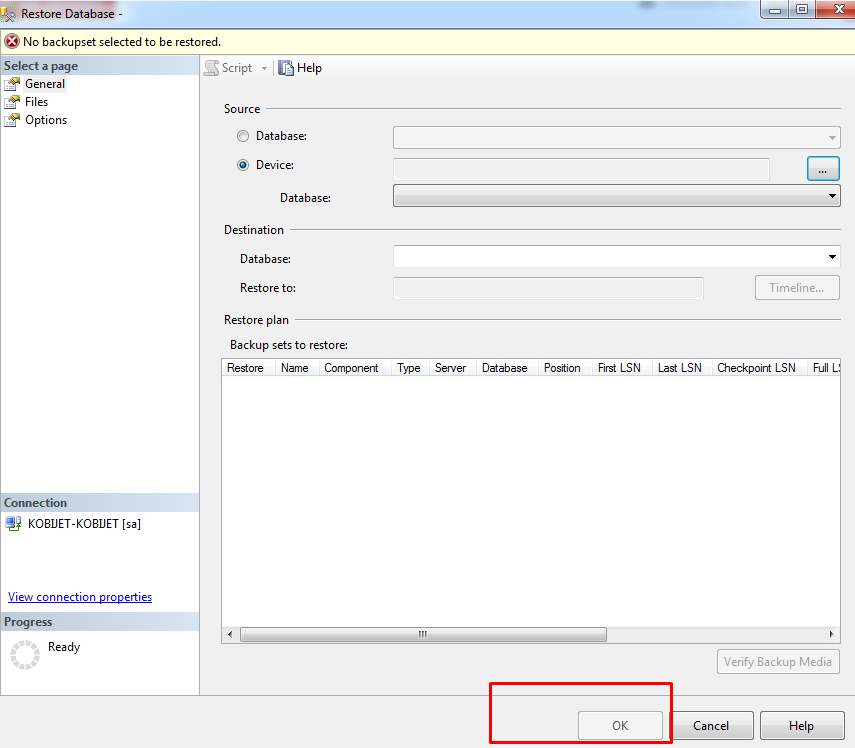Click the KOBIJET-KOBIJET [sa] connection text
Viewport: 855px width, 748px height.
[x=85, y=524]
